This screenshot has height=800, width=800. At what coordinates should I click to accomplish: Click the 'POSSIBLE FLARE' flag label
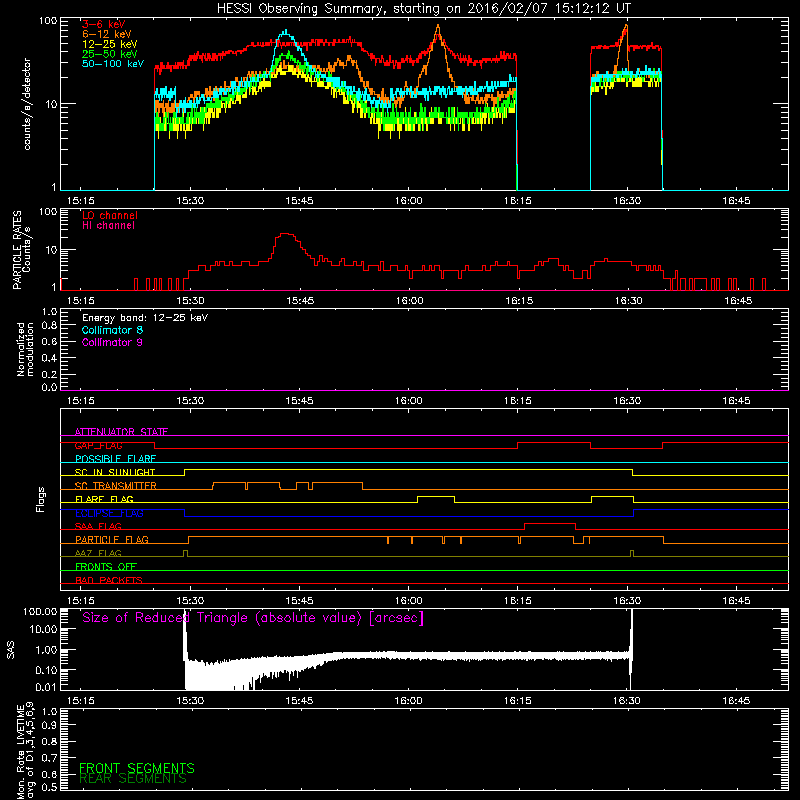pos(115,459)
